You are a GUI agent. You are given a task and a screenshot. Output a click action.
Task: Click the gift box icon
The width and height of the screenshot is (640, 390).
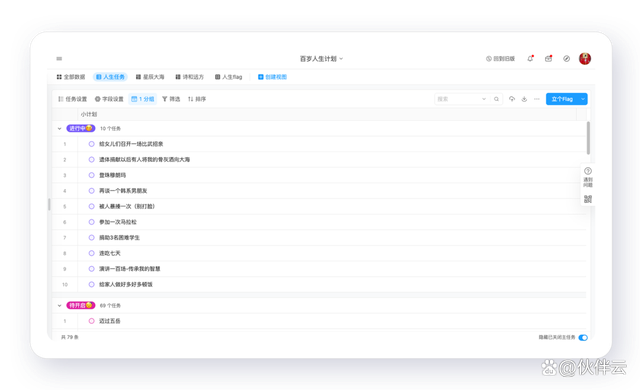[549, 59]
